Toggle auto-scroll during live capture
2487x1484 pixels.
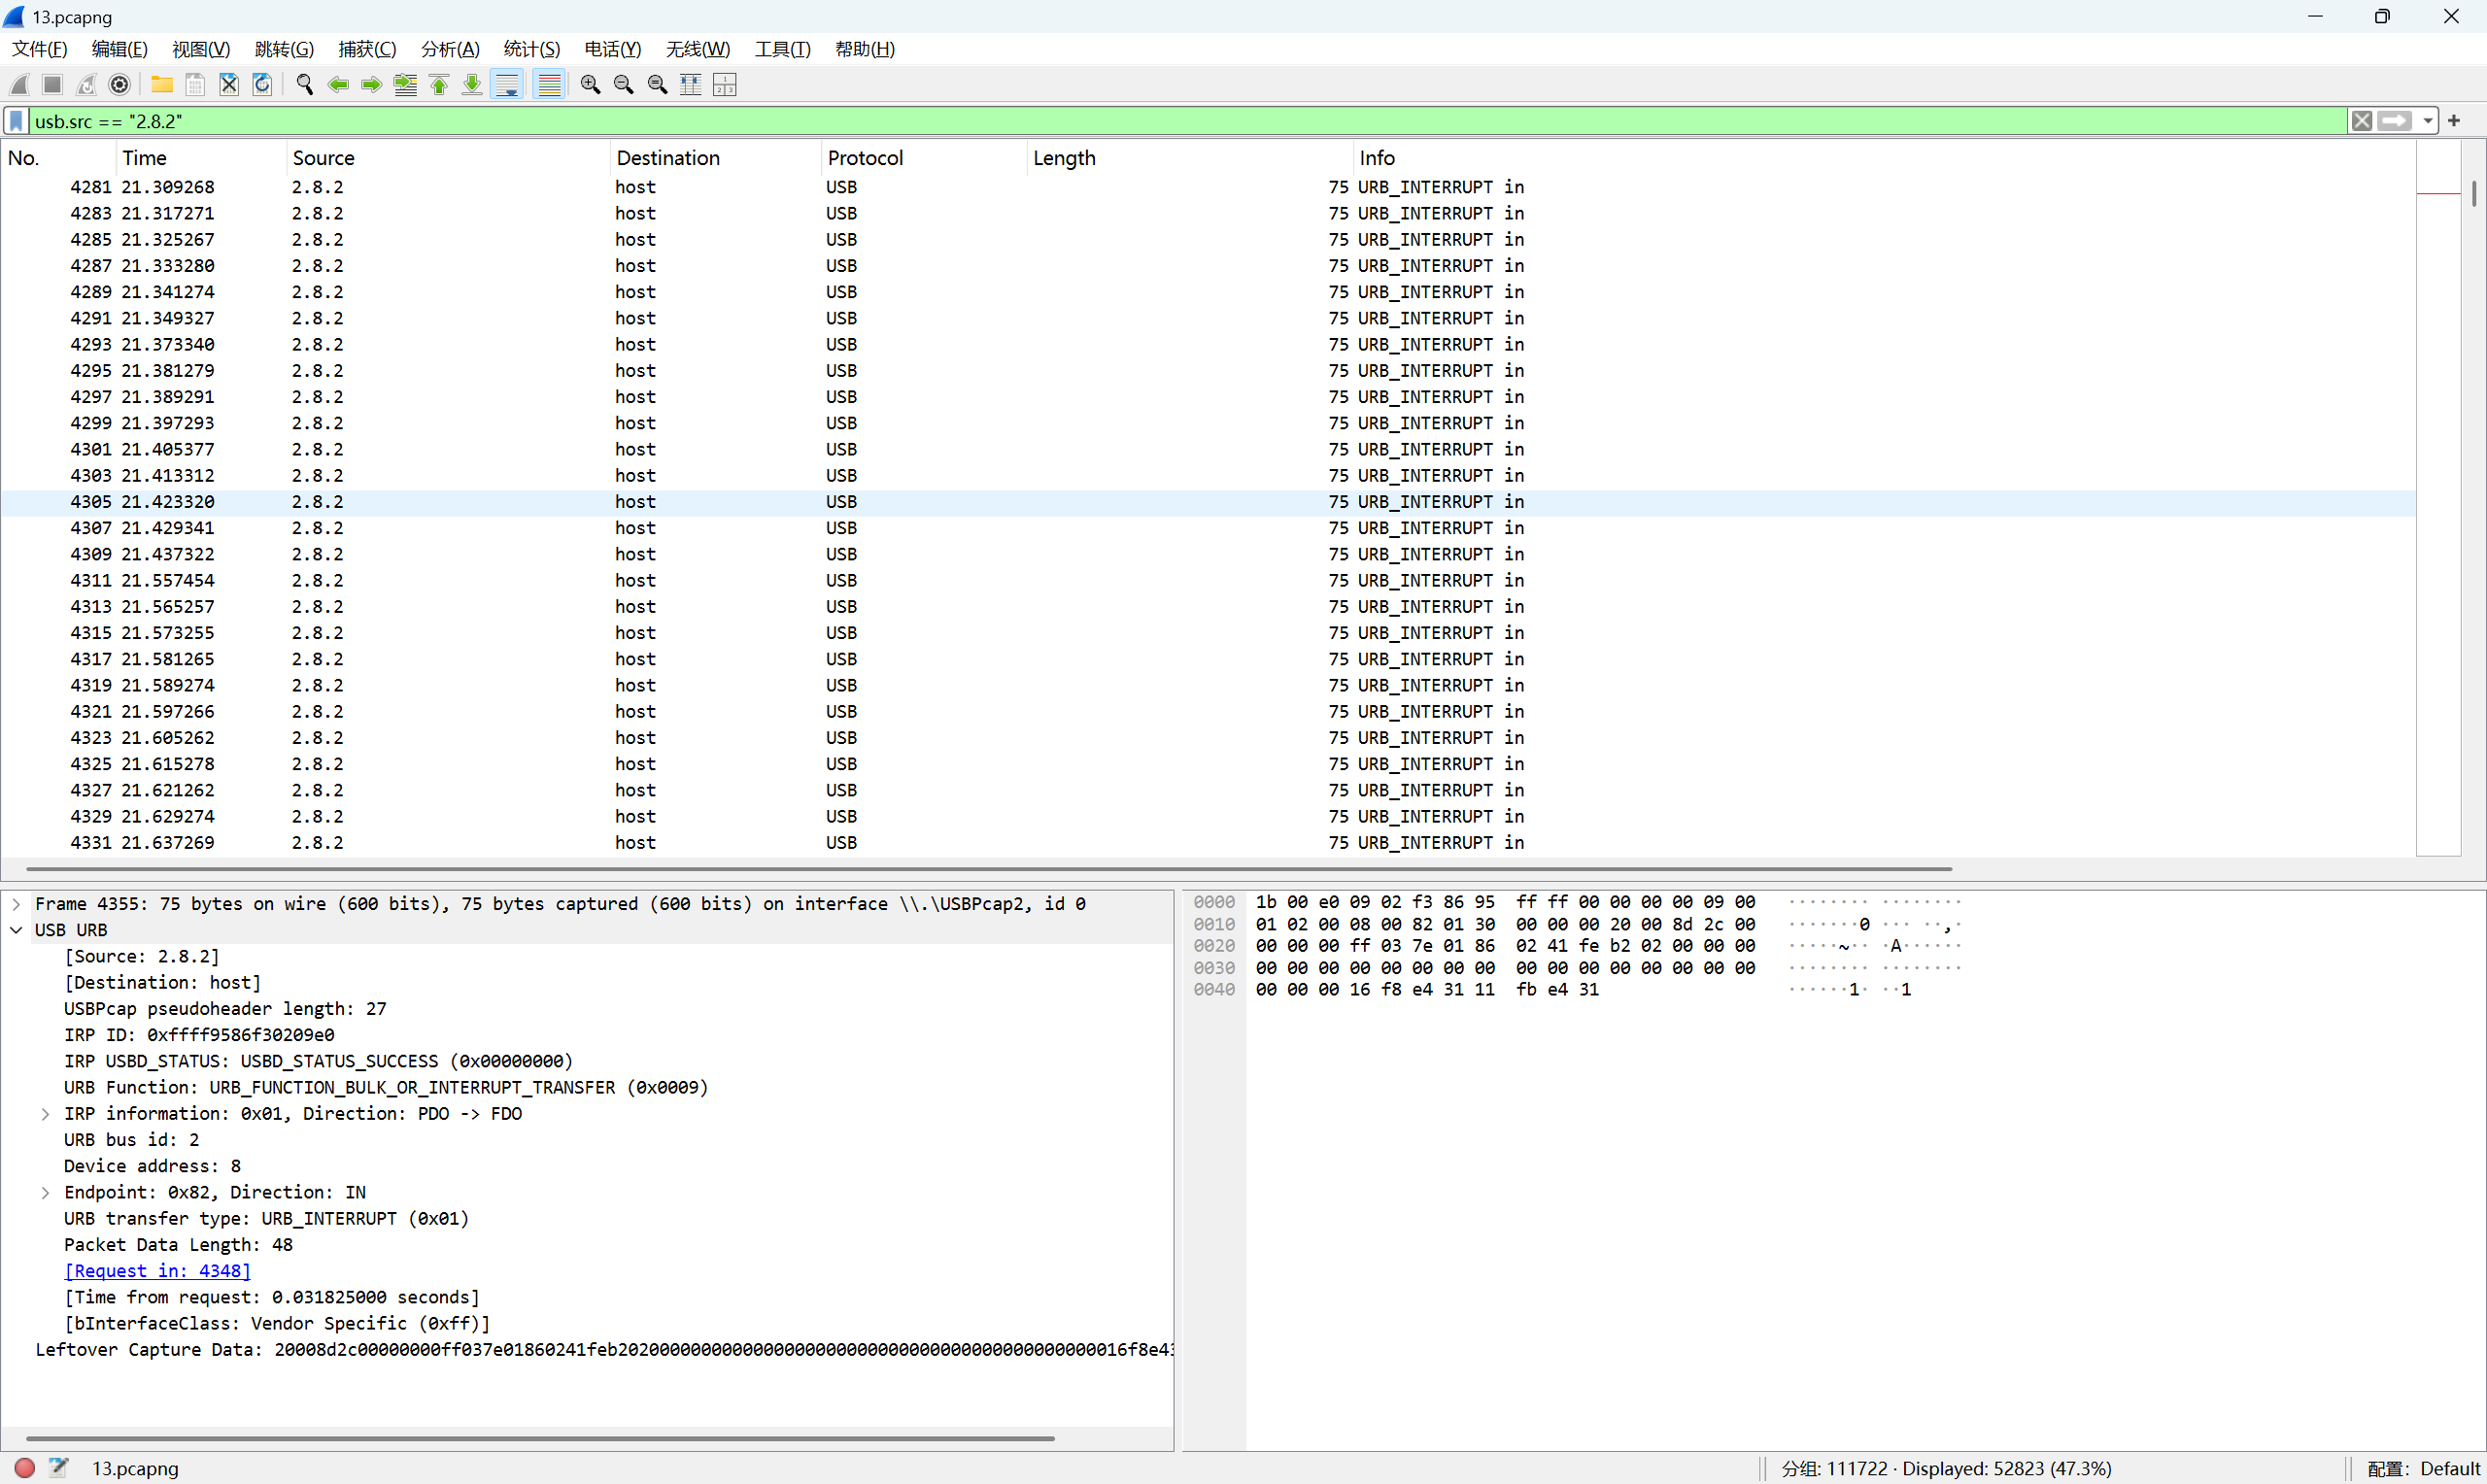click(507, 85)
